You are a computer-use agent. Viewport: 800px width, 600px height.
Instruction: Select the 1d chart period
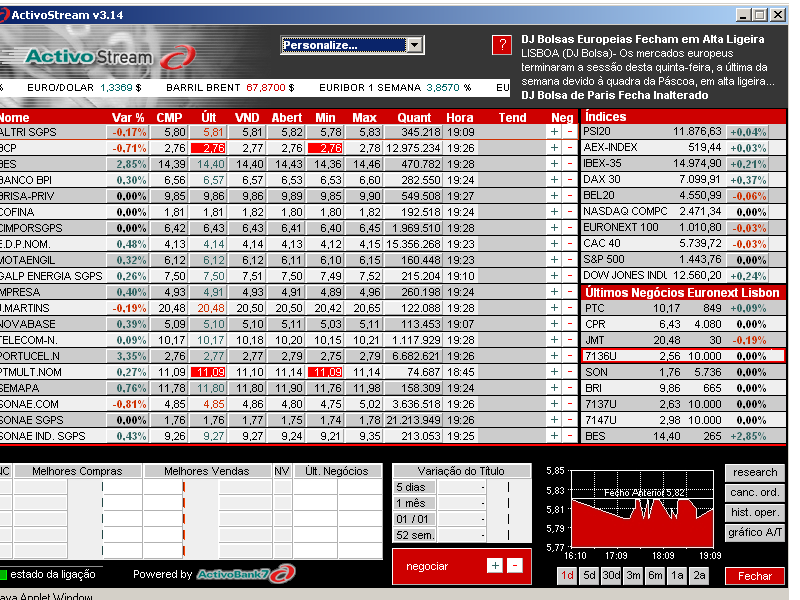(567, 576)
